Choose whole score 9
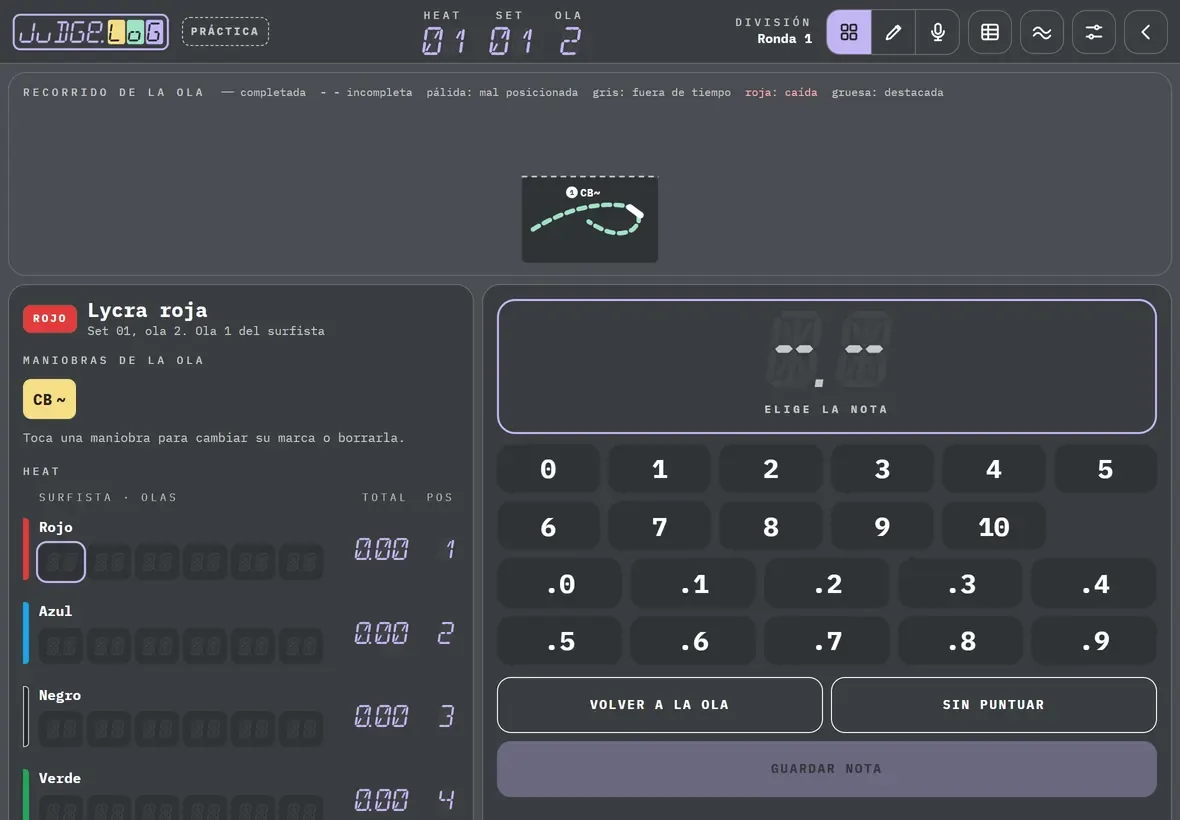1180x820 pixels. pyautogui.click(x=882, y=526)
